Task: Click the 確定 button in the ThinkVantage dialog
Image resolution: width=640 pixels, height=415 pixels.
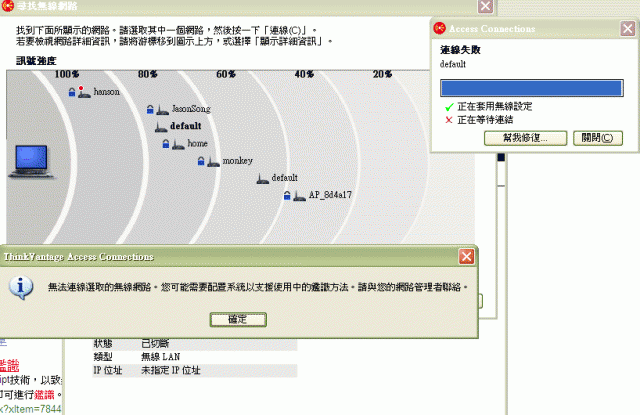Action: [x=238, y=320]
